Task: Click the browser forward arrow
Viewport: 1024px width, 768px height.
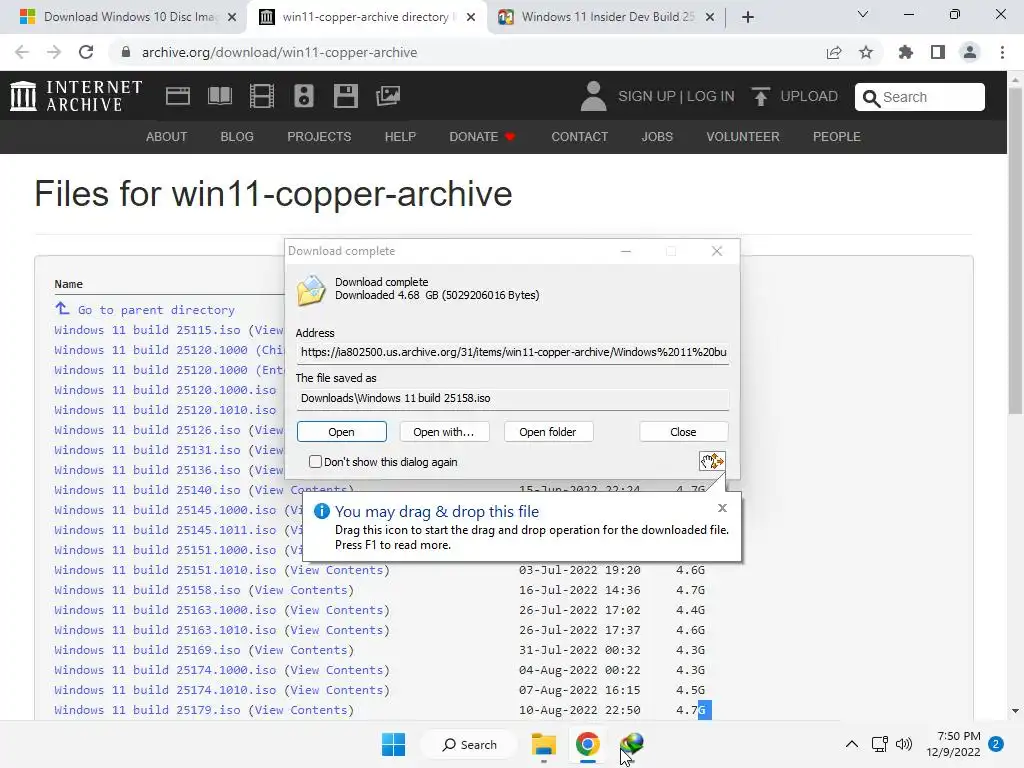Action: (54, 52)
